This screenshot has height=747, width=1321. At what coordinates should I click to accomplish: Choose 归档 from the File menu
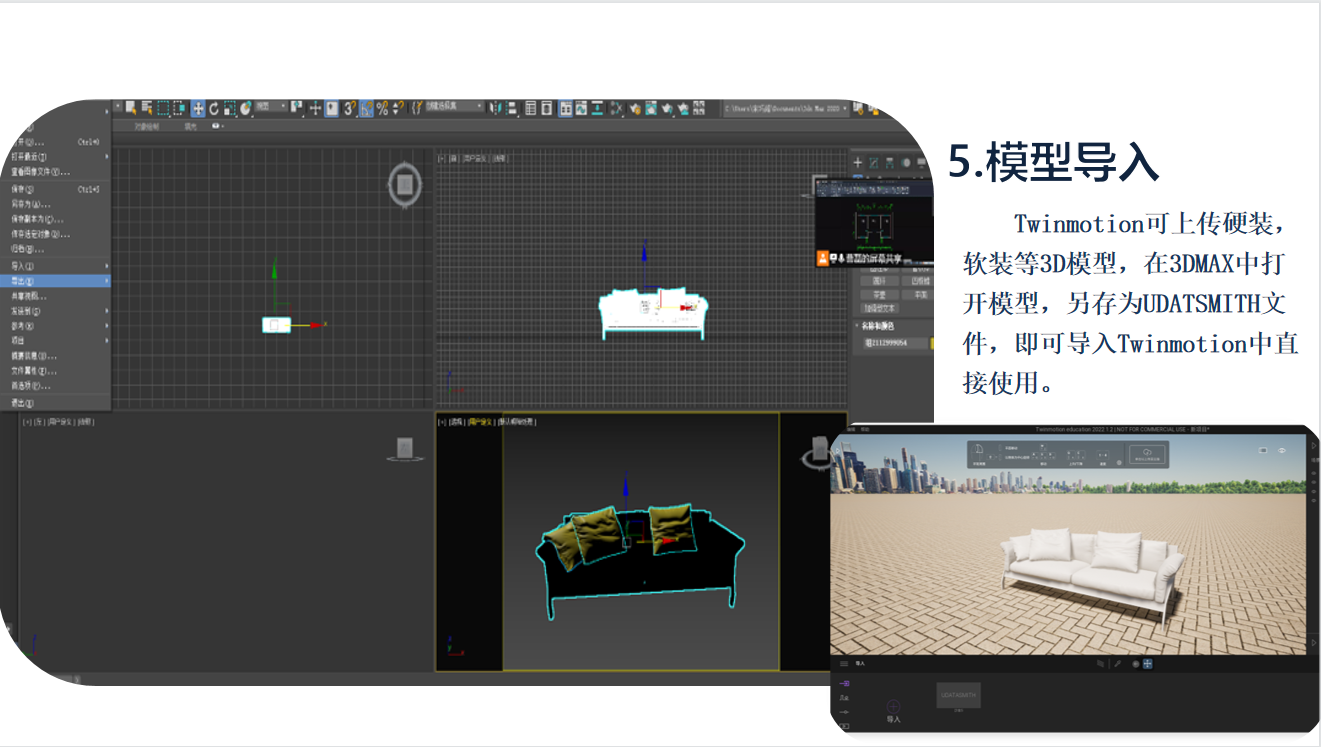[x=27, y=249]
